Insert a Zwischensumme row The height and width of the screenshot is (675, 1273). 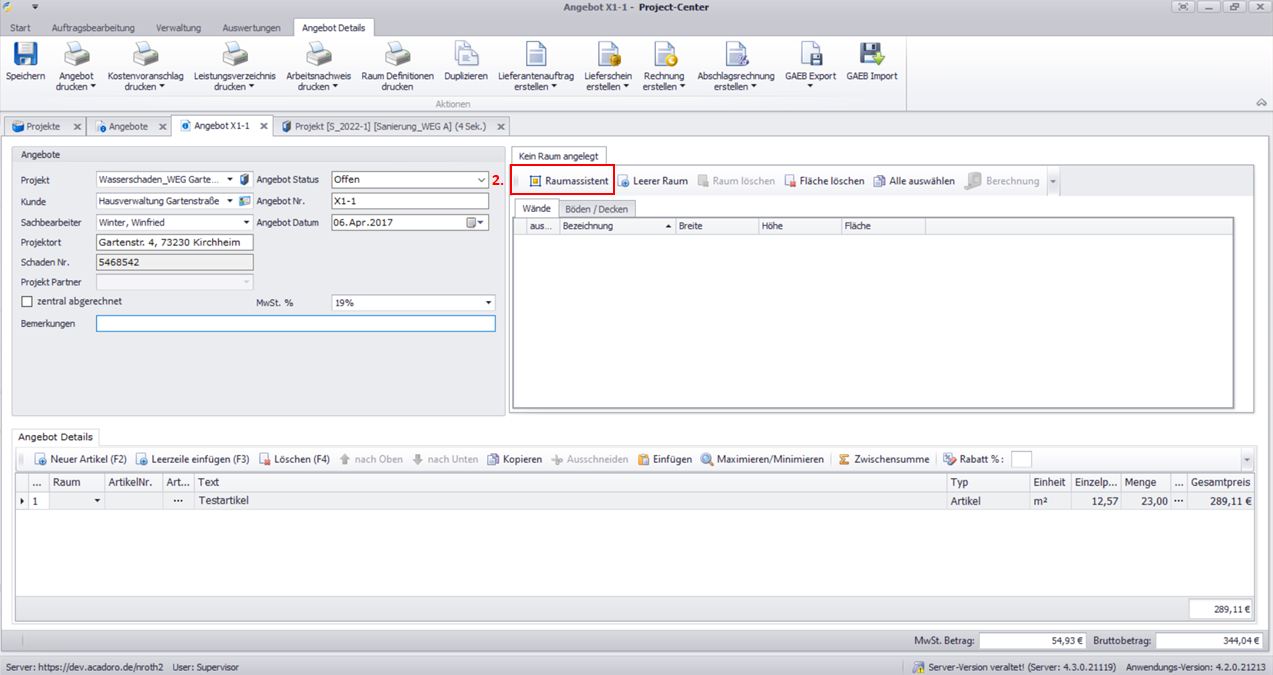[x=883, y=459]
